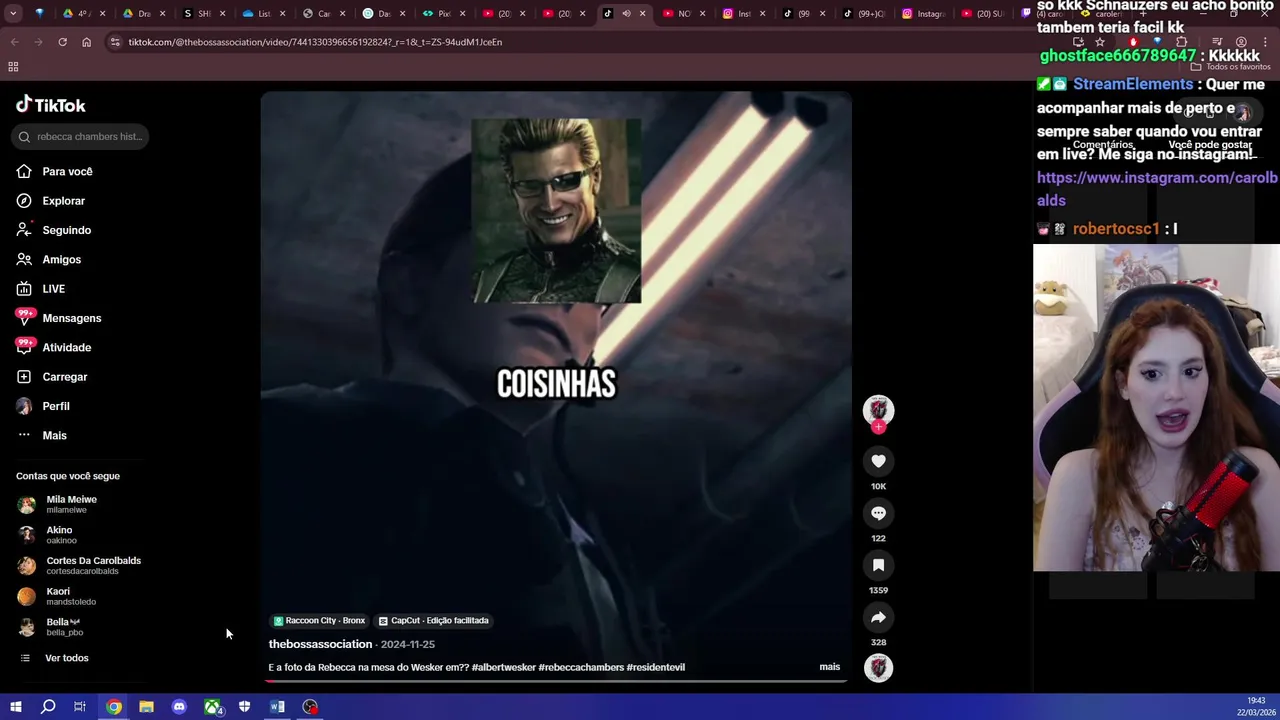Open the Windows Start menu
Image resolution: width=1280 pixels, height=720 pixels.
[x=15, y=707]
